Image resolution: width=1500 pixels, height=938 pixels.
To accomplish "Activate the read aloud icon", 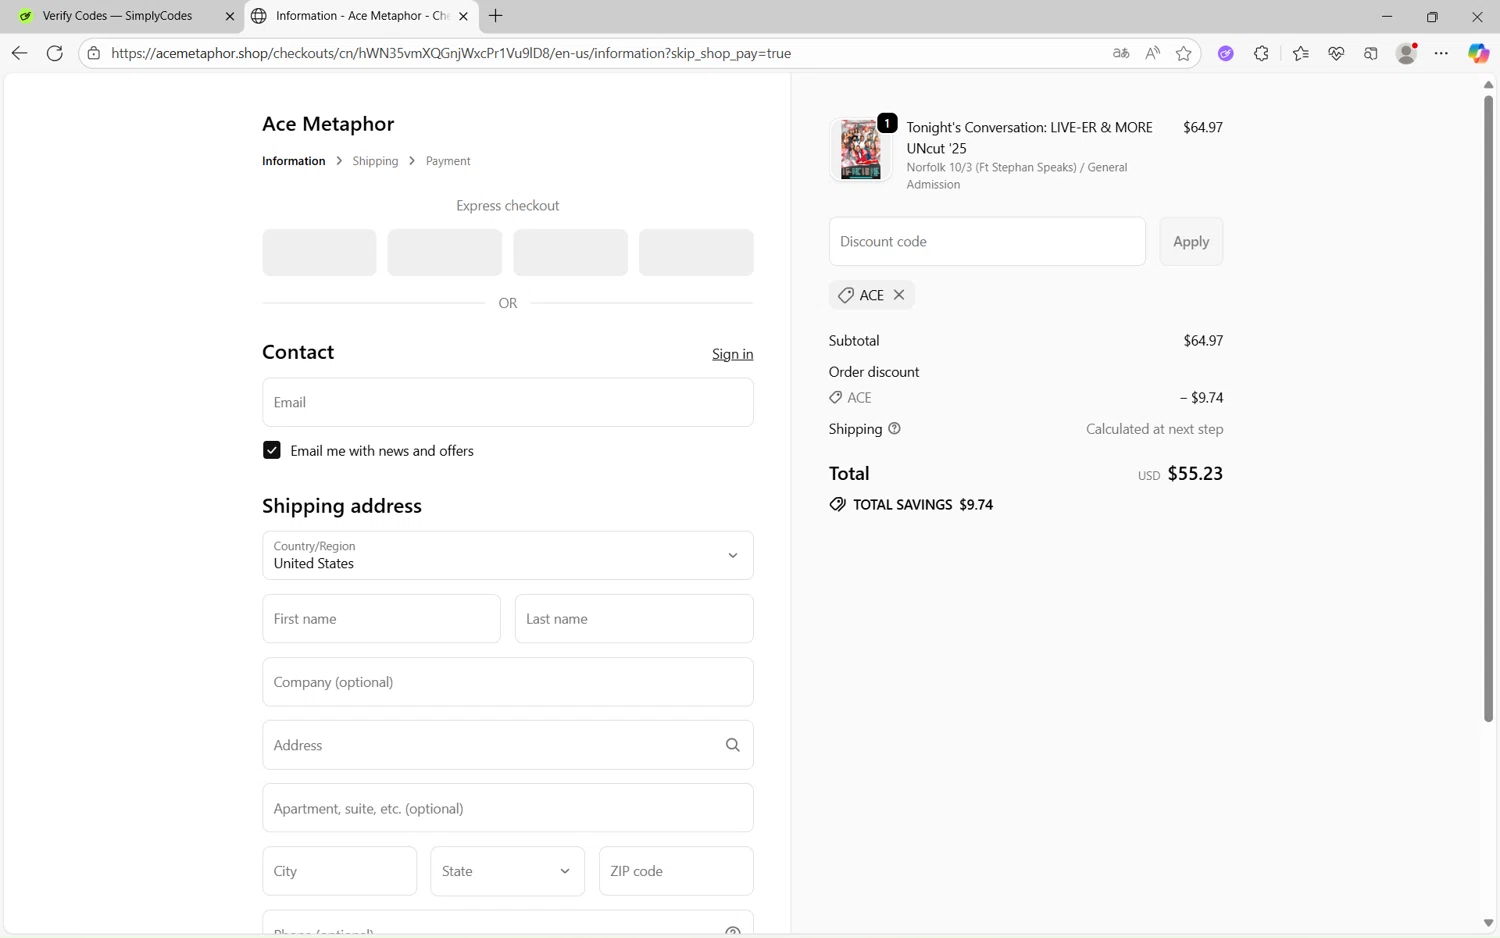I will (1153, 53).
